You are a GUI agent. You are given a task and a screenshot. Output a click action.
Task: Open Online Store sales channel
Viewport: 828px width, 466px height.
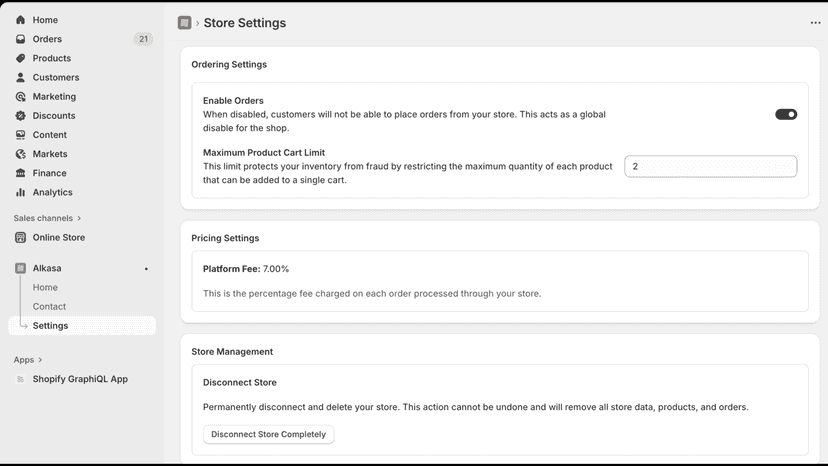pyautogui.click(x=59, y=237)
